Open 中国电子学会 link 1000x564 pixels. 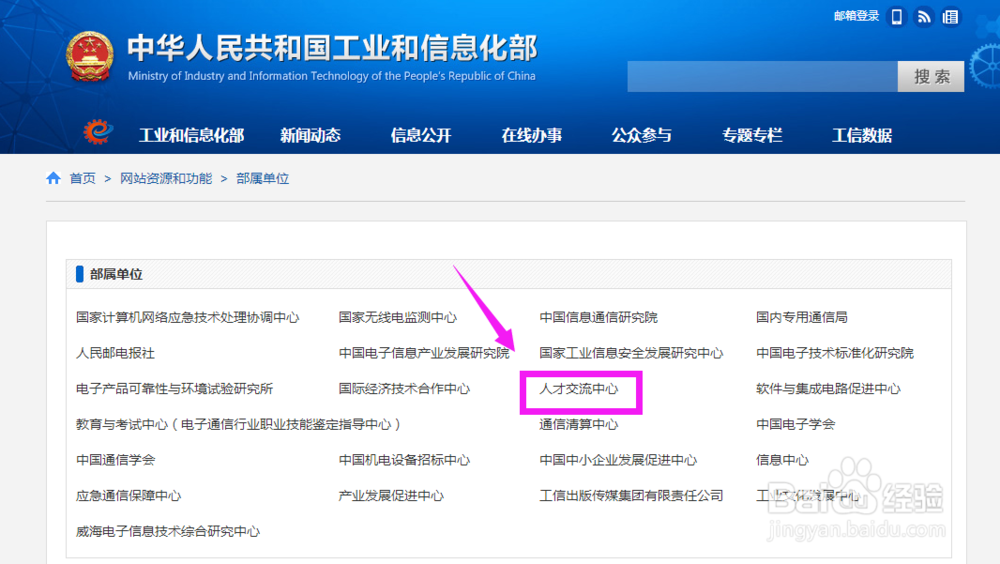point(795,424)
